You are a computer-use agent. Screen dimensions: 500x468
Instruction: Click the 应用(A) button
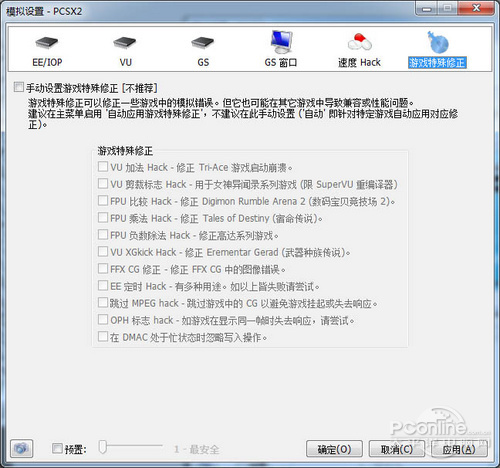click(459, 449)
